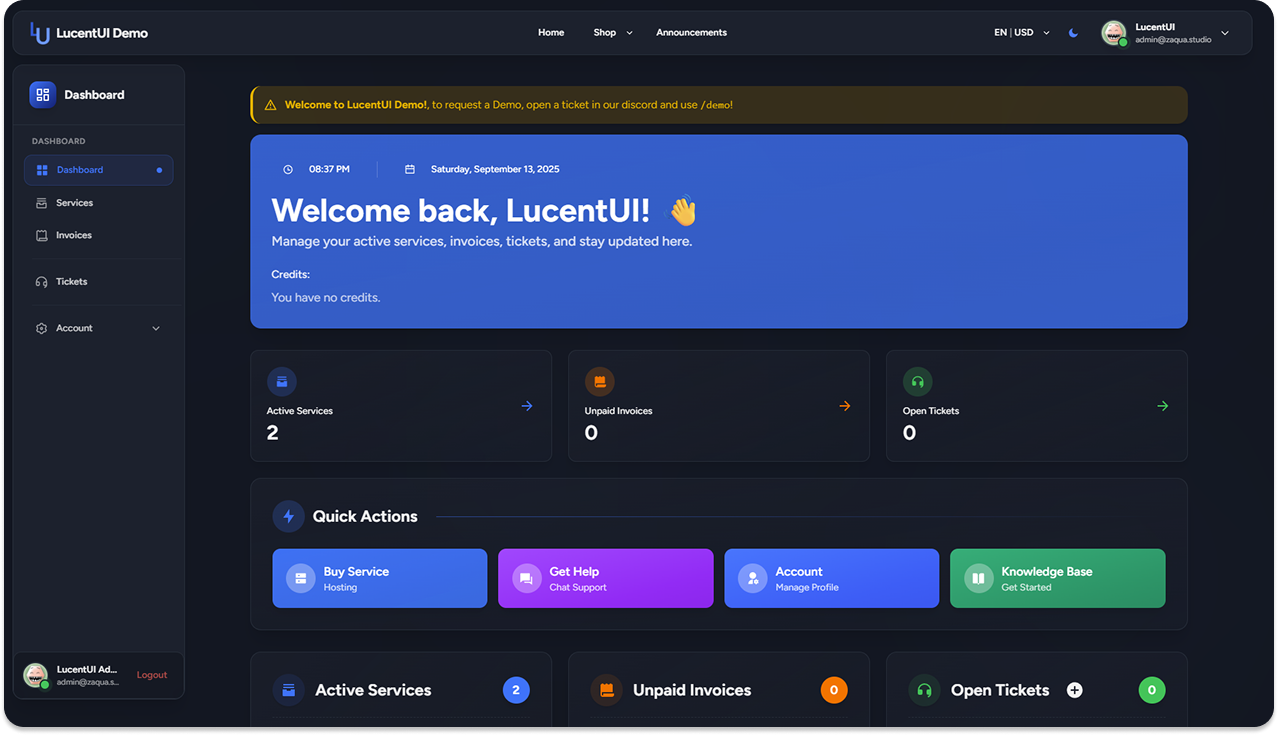This screenshot has height=735, width=1278.
Task: Click the Open Tickets green headset icon
Action: (x=917, y=381)
